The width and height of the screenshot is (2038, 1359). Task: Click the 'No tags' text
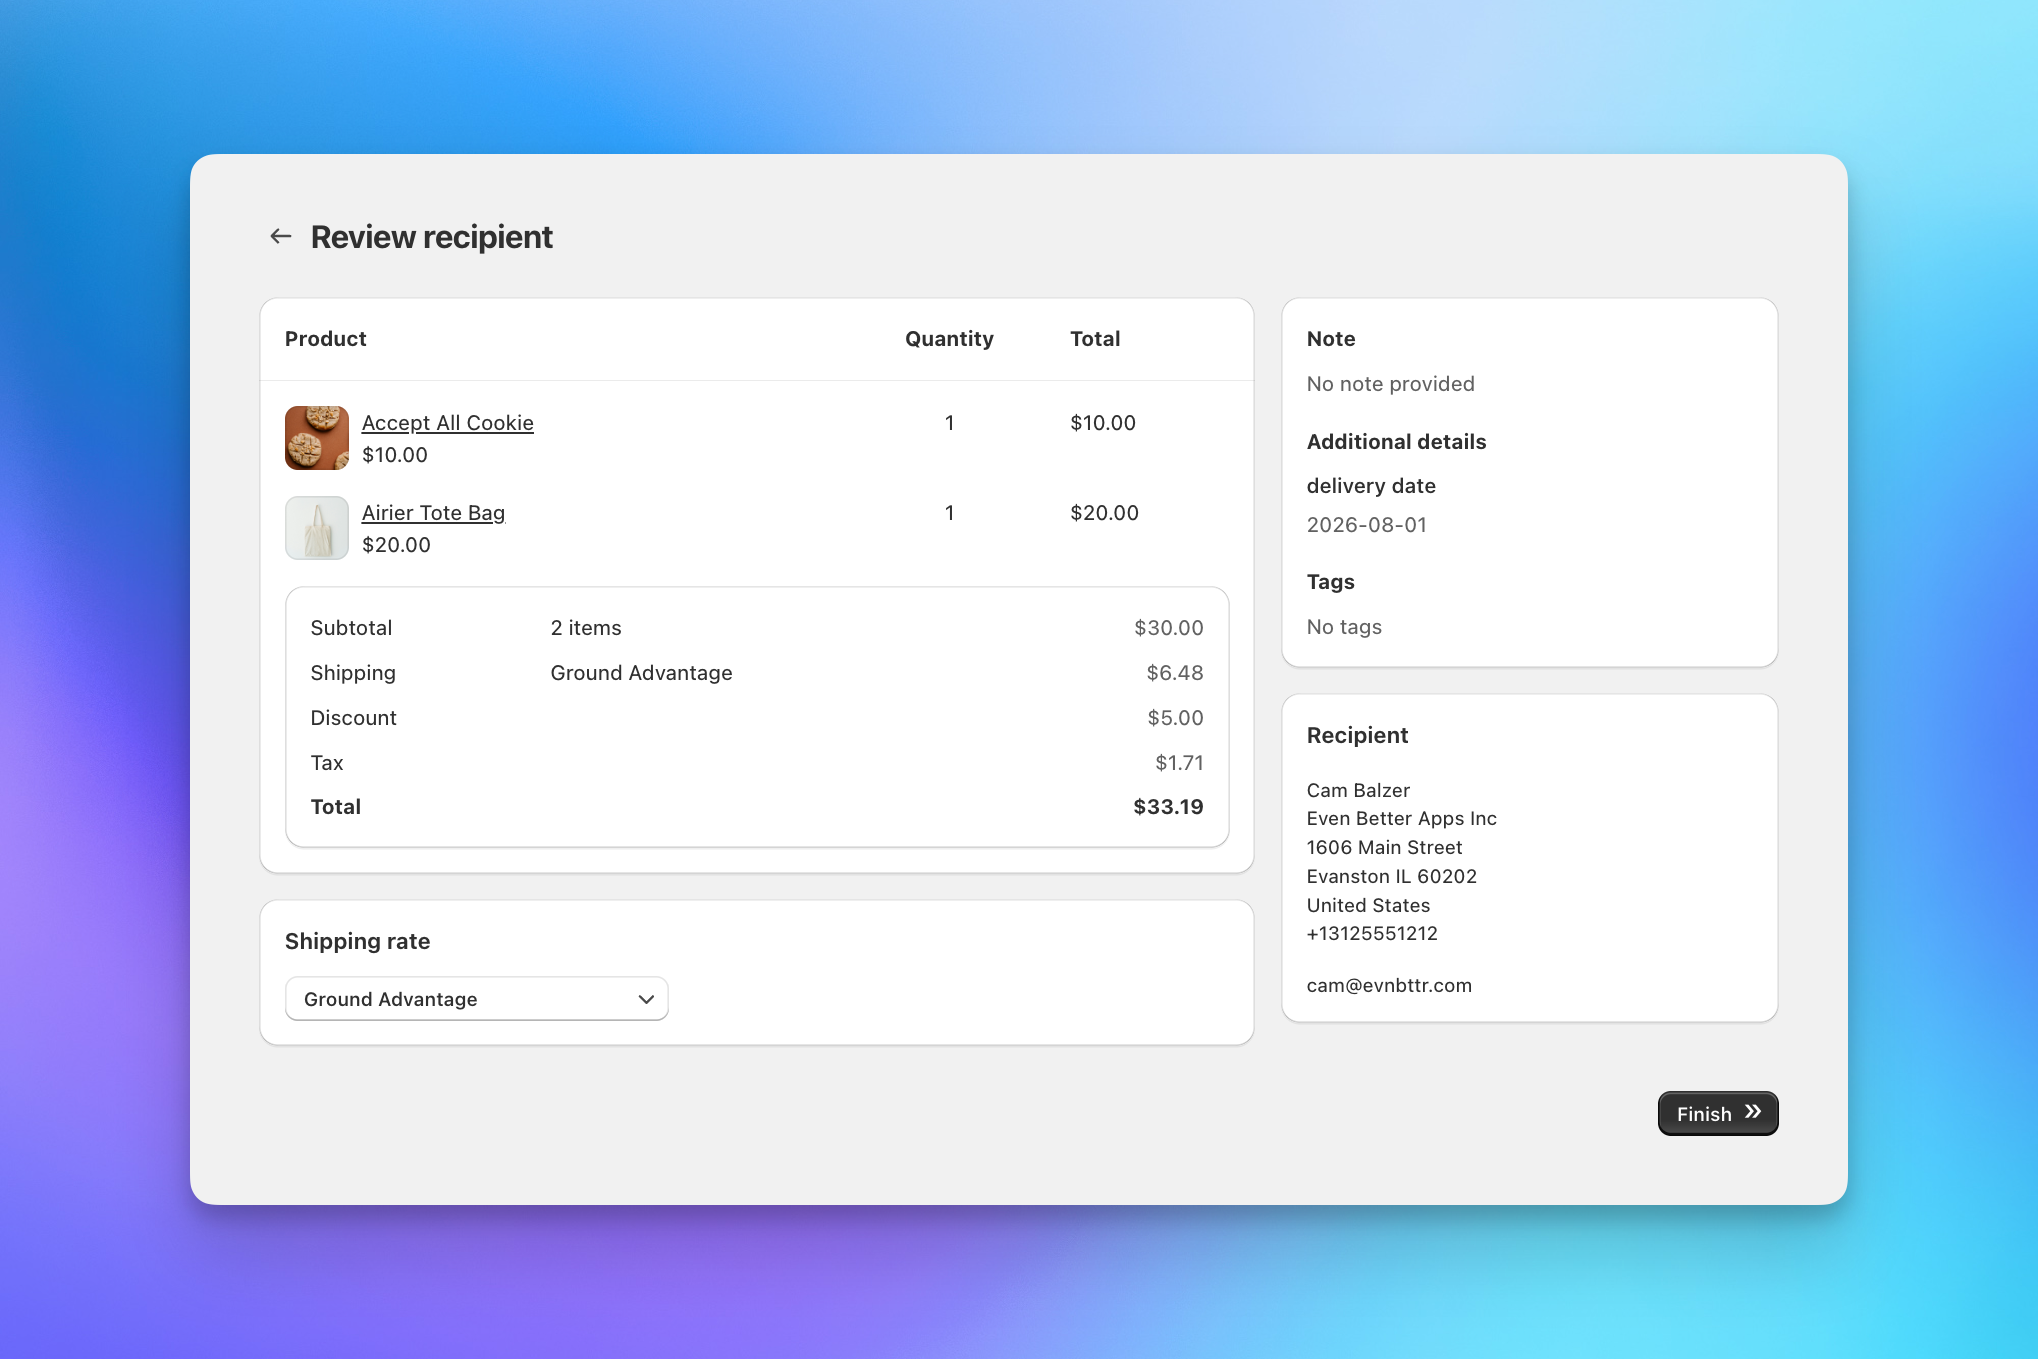(1344, 627)
